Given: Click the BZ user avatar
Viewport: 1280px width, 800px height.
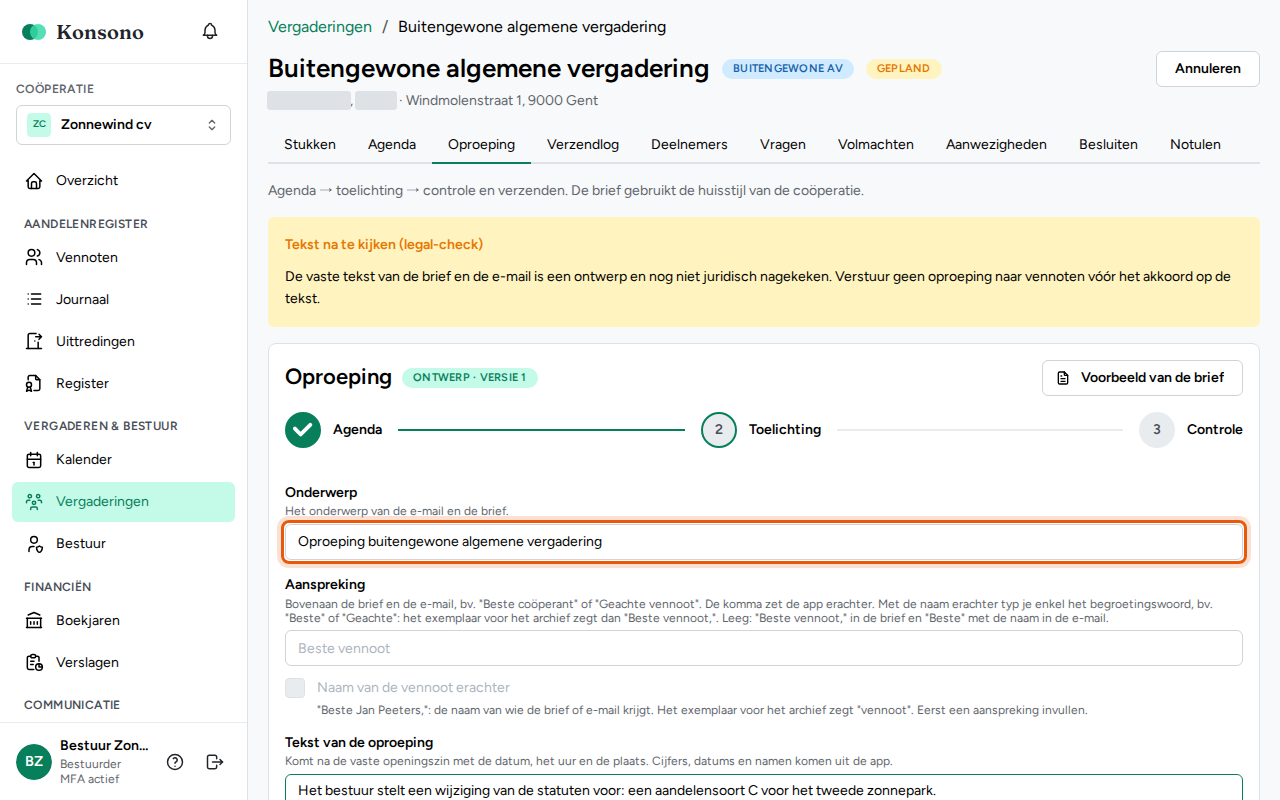Looking at the screenshot, I should (x=34, y=762).
